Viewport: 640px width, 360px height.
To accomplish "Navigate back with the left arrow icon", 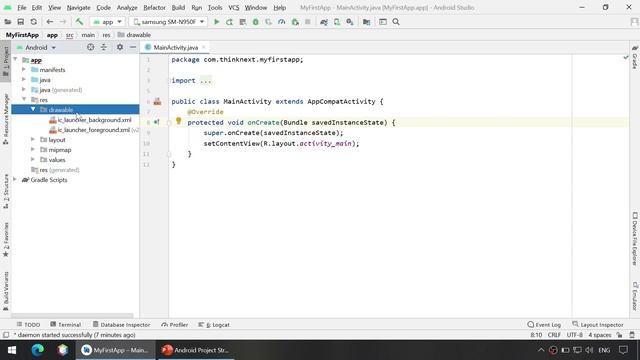I will (49, 22).
